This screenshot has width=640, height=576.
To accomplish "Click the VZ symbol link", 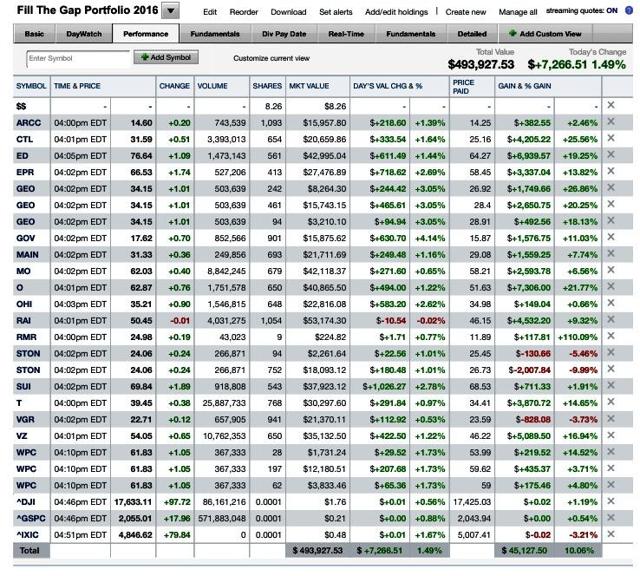I will click(x=22, y=436).
